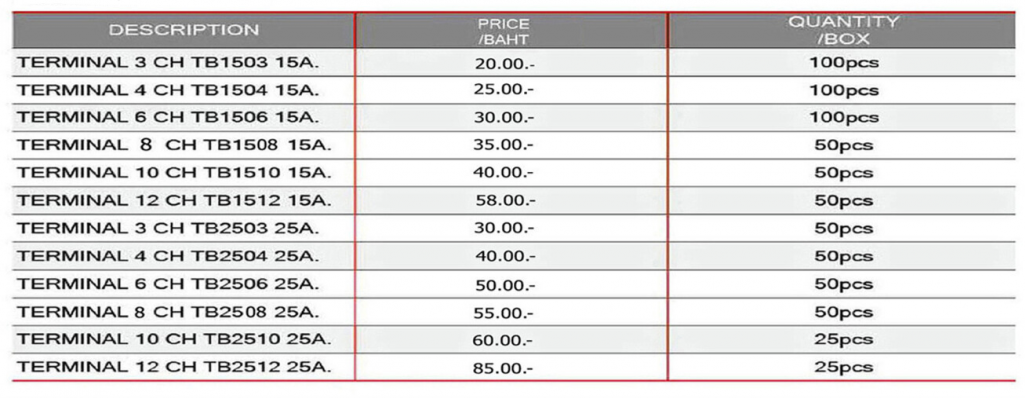Select the TERMINAL 4 CH TB2504 25A entry
The image size is (1025, 398).
pyautogui.click(x=168, y=256)
